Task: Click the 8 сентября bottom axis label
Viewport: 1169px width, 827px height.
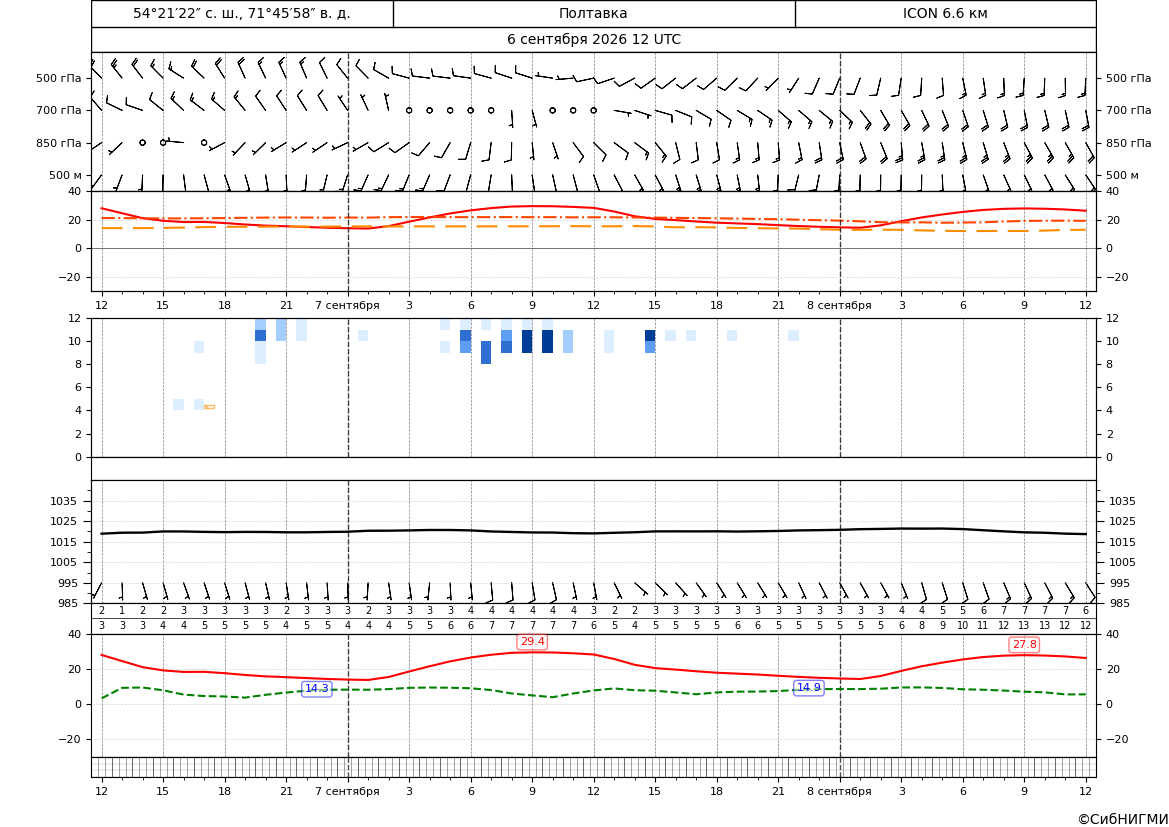Action: (839, 791)
